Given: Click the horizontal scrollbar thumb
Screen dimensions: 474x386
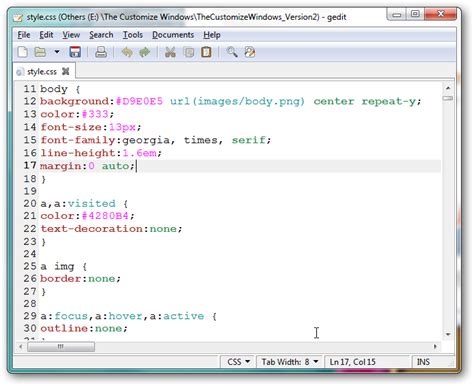Looking at the screenshot, I should pos(61,347).
